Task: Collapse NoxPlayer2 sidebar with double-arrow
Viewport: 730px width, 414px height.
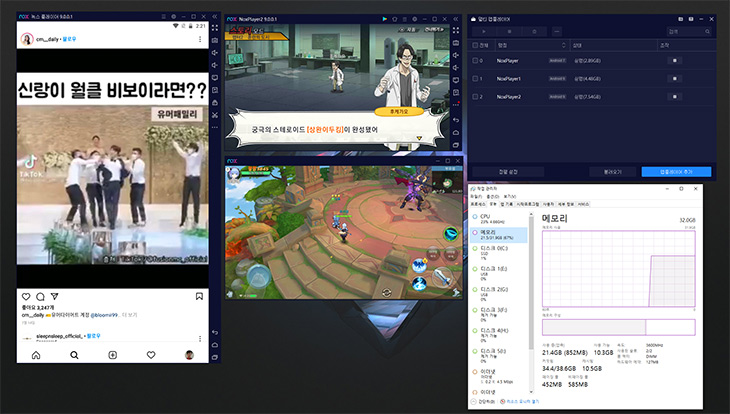Action: coord(456,19)
